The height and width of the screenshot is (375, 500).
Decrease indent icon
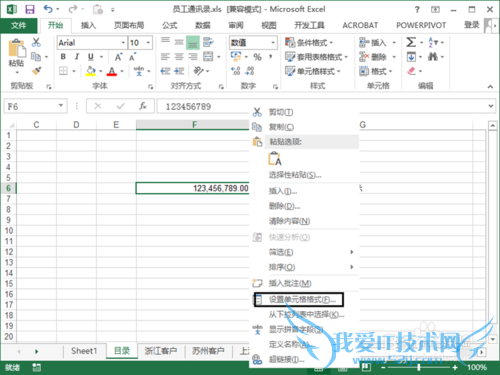coord(165,71)
